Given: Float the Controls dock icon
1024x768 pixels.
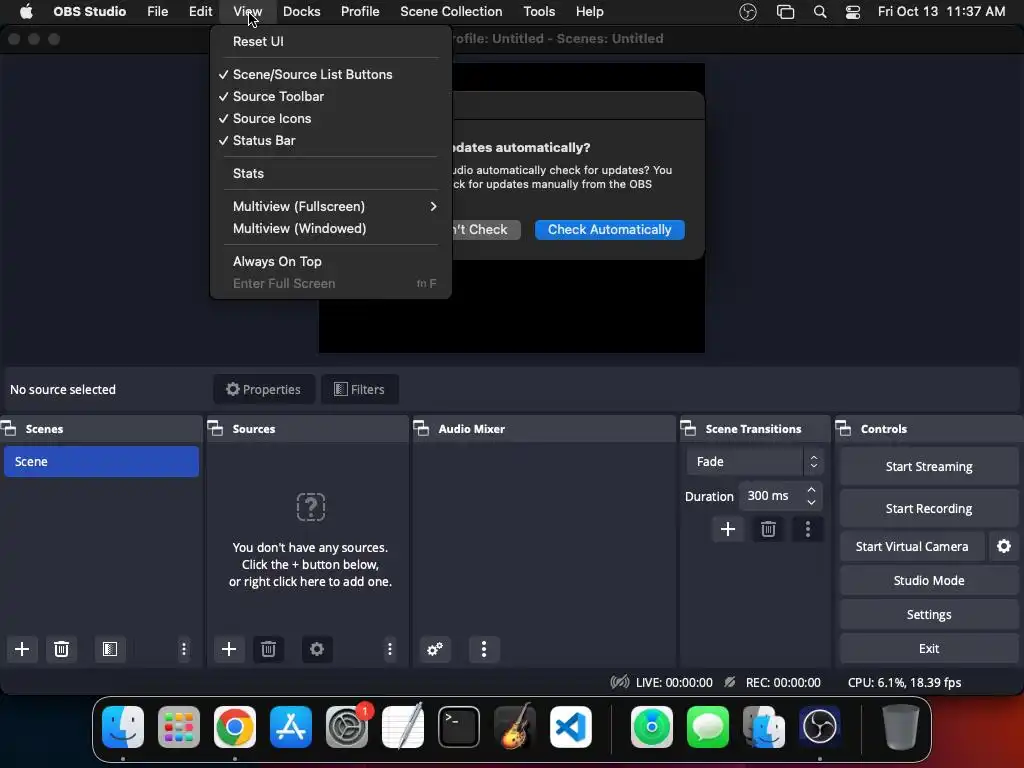Looking at the screenshot, I should tap(844, 429).
